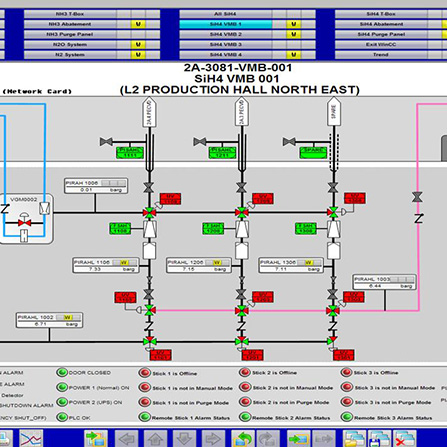Click the white SPARE outlet arrow

pos(333,112)
